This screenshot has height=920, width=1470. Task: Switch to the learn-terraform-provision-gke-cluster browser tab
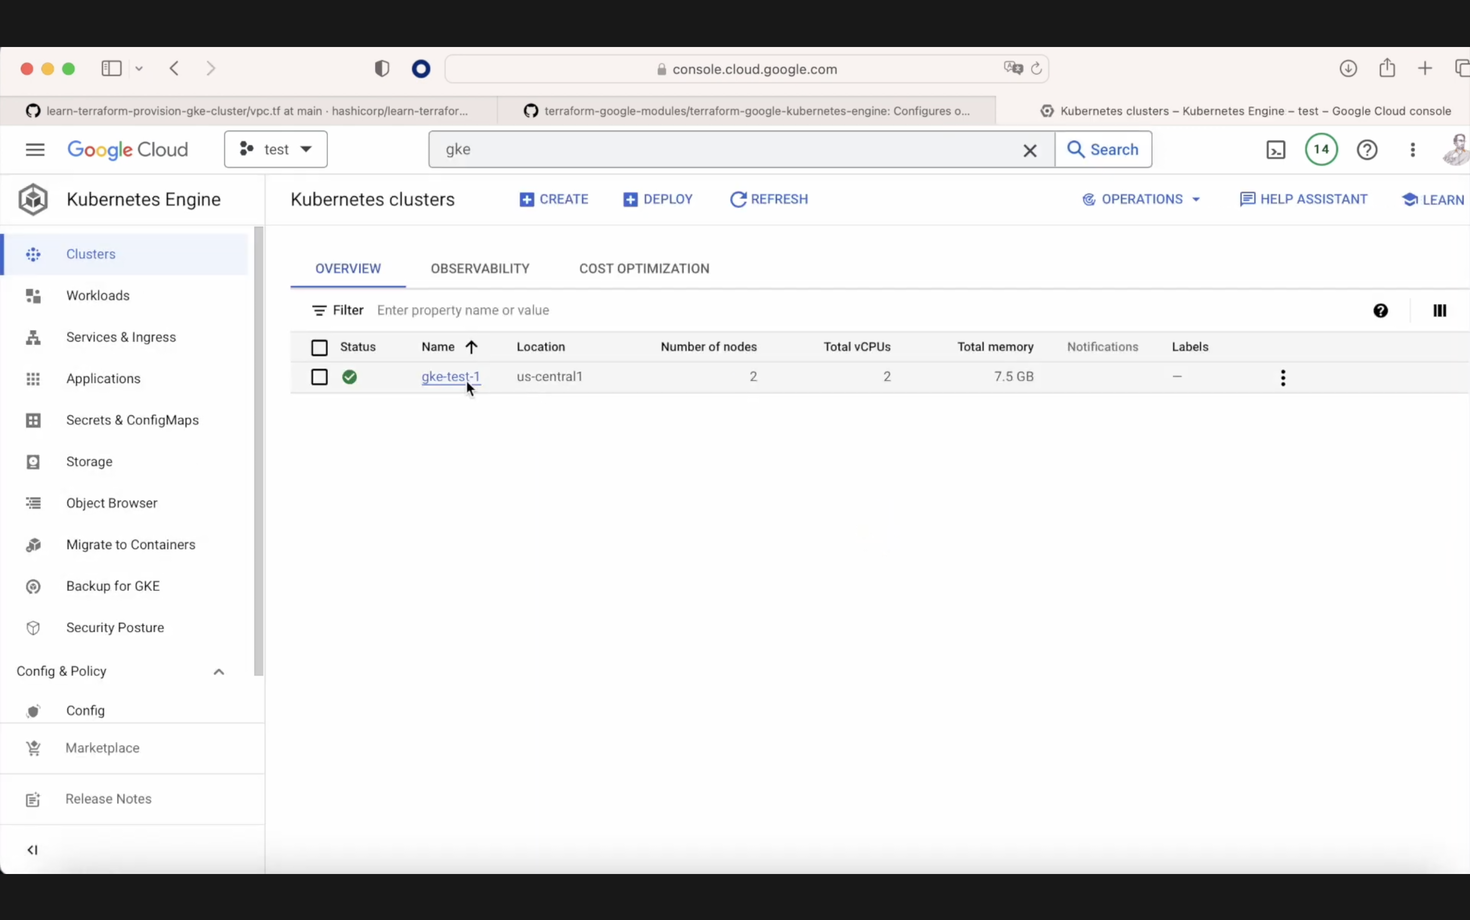pos(249,111)
